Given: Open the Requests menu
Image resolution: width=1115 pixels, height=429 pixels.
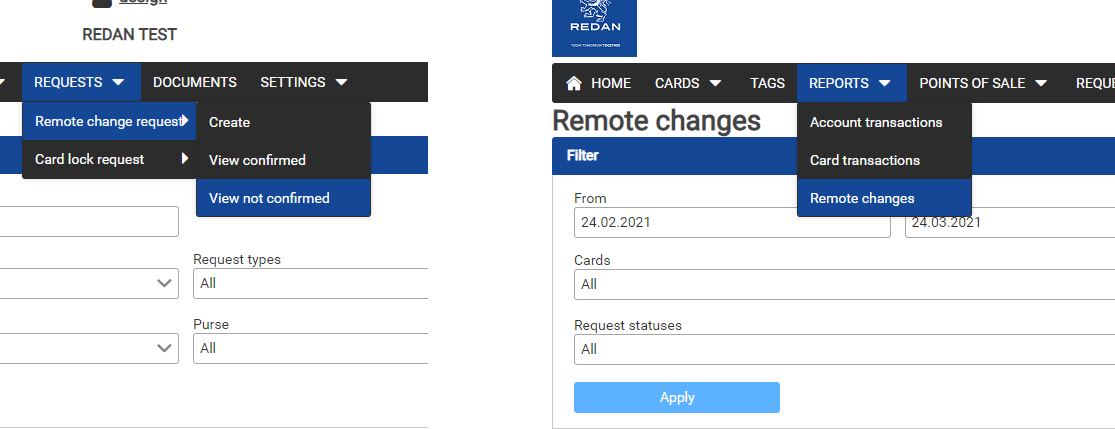Looking at the screenshot, I should click(x=80, y=82).
